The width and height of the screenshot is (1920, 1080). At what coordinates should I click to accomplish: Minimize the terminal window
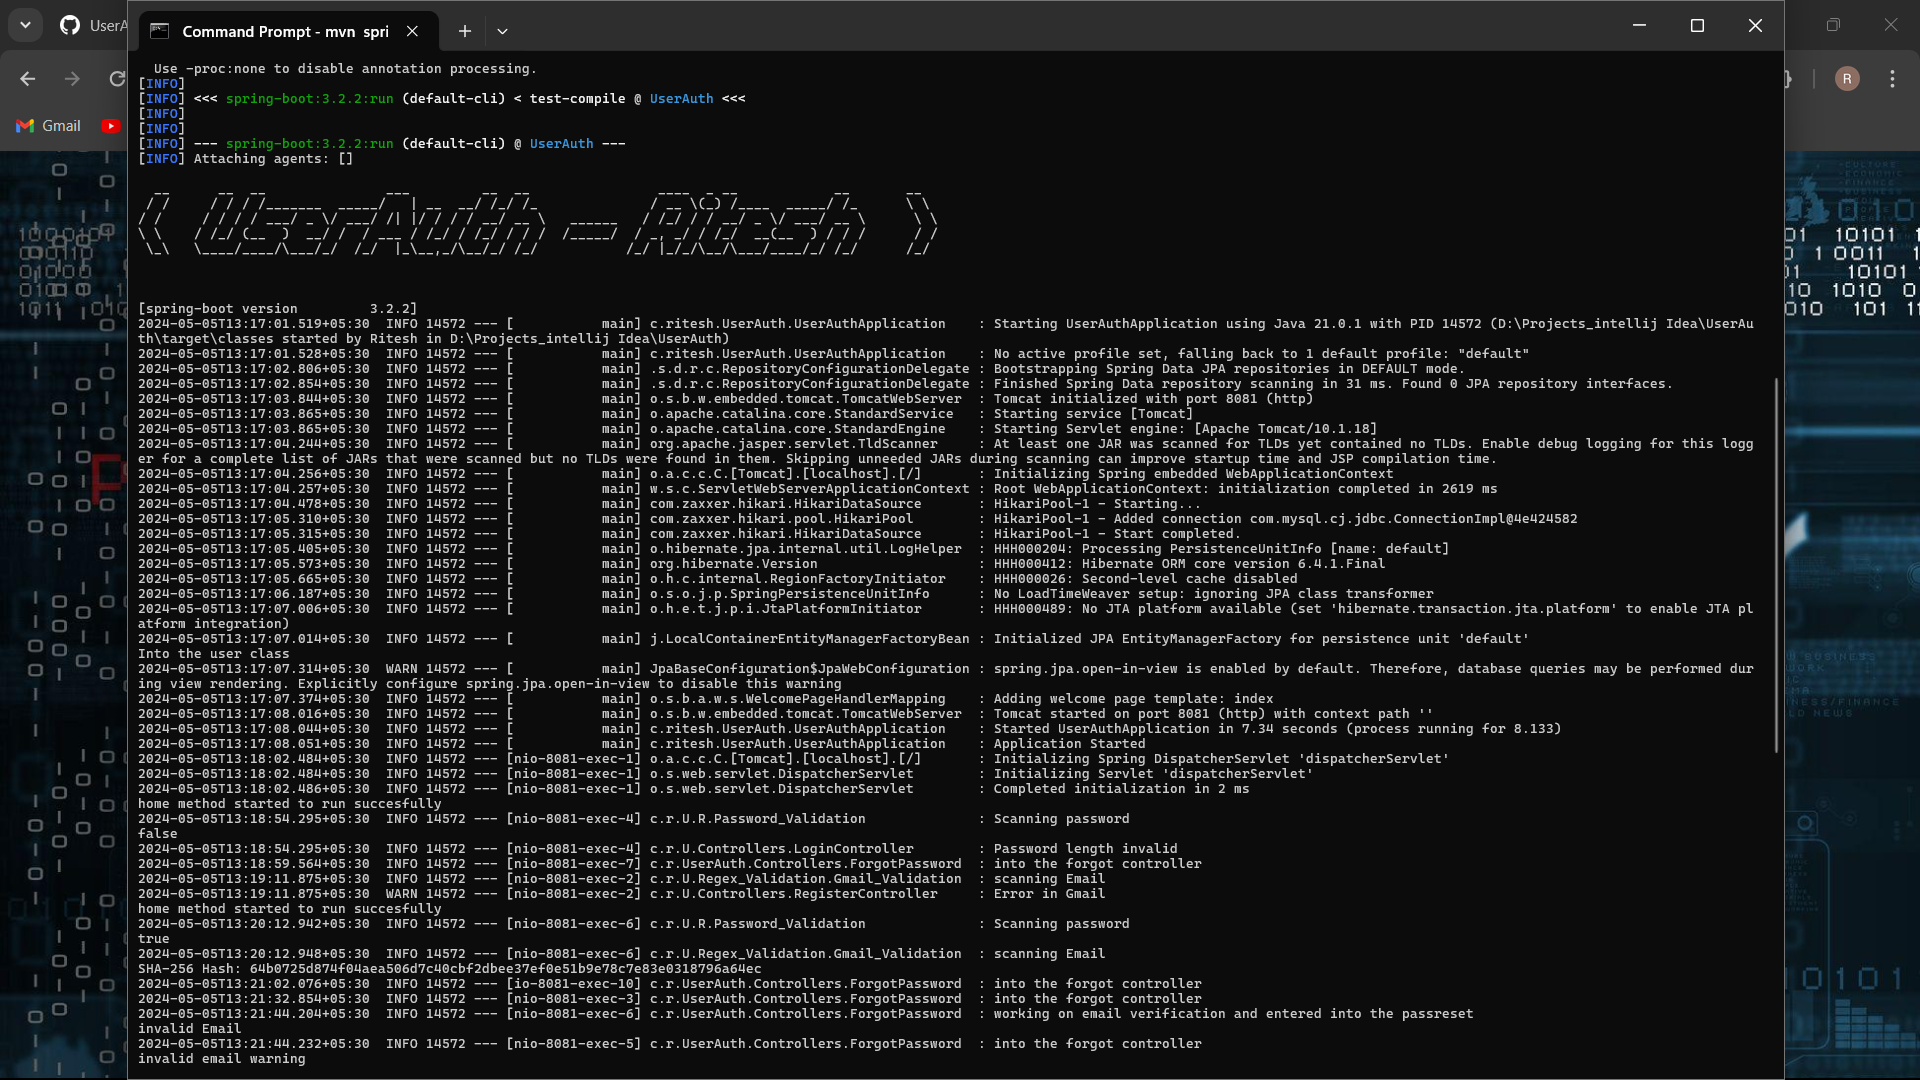1639,25
